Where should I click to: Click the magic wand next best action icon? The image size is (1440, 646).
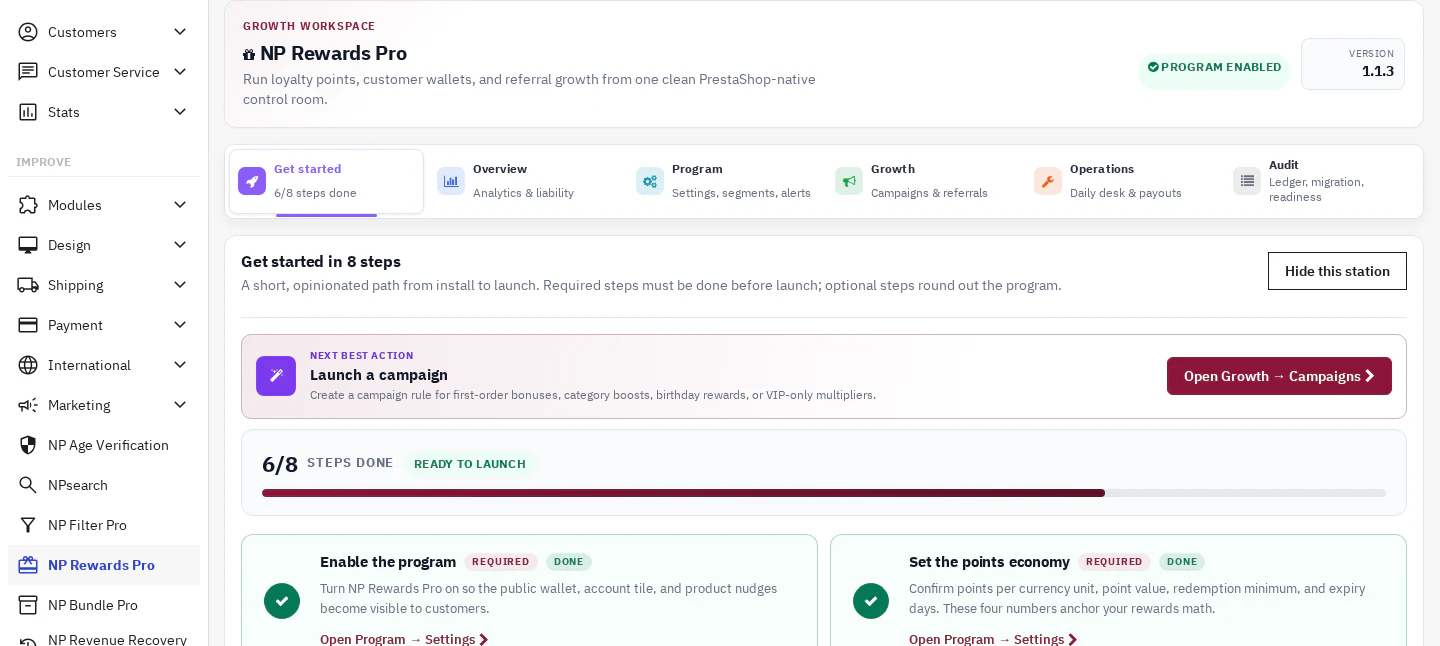click(276, 376)
